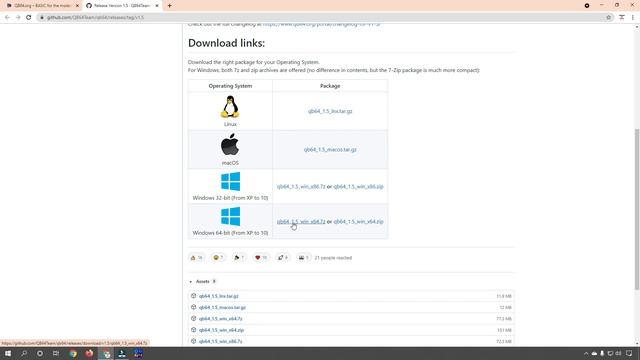Open the qb64_1.5_lnx.tar.gz link in Package column
Image resolution: width=640 pixels, height=360 pixels.
click(330, 111)
